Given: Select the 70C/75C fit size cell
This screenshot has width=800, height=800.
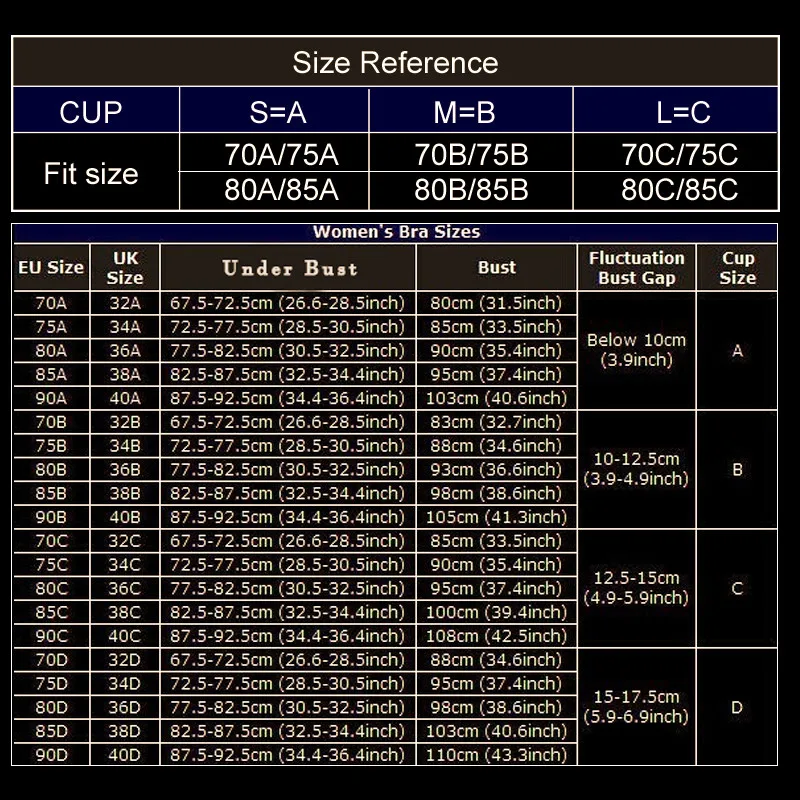Looking at the screenshot, I should [676, 153].
